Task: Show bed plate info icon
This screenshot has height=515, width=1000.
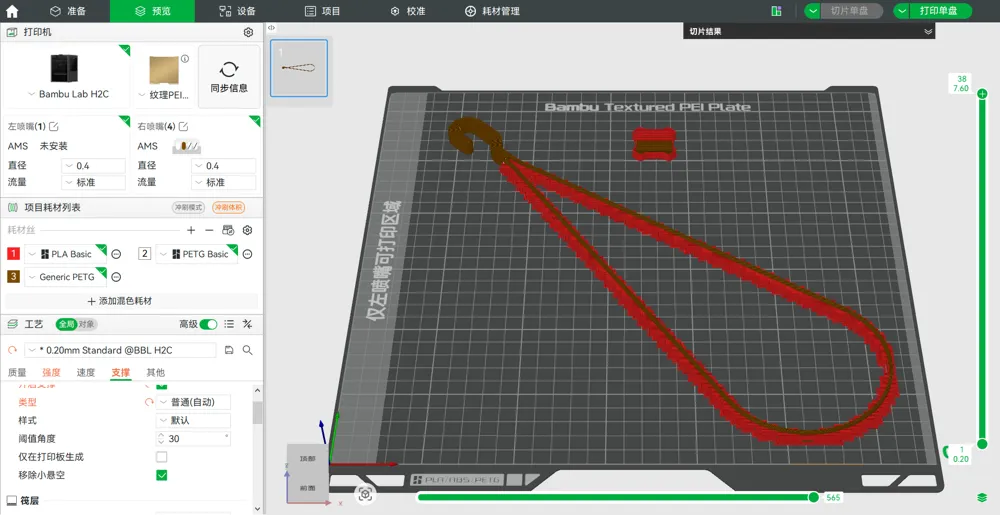Action: click(185, 59)
